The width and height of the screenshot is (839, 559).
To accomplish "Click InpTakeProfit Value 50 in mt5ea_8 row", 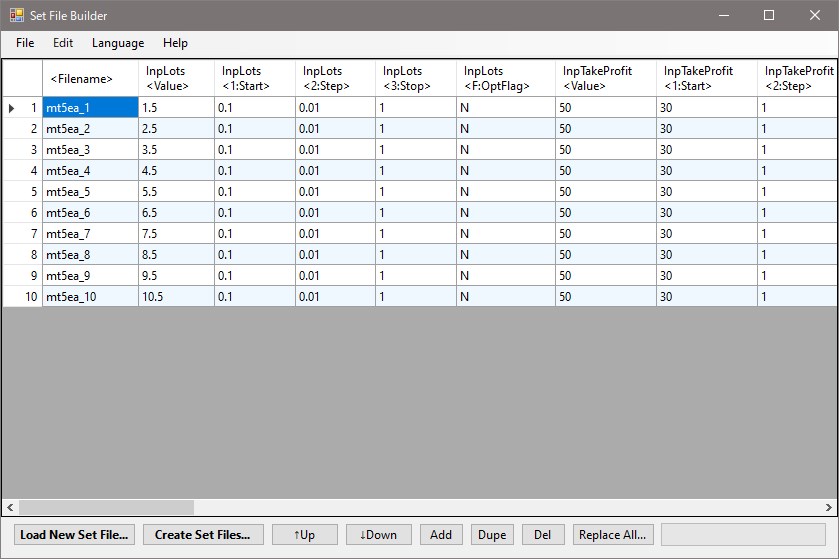I will pyautogui.click(x=606, y=255).
